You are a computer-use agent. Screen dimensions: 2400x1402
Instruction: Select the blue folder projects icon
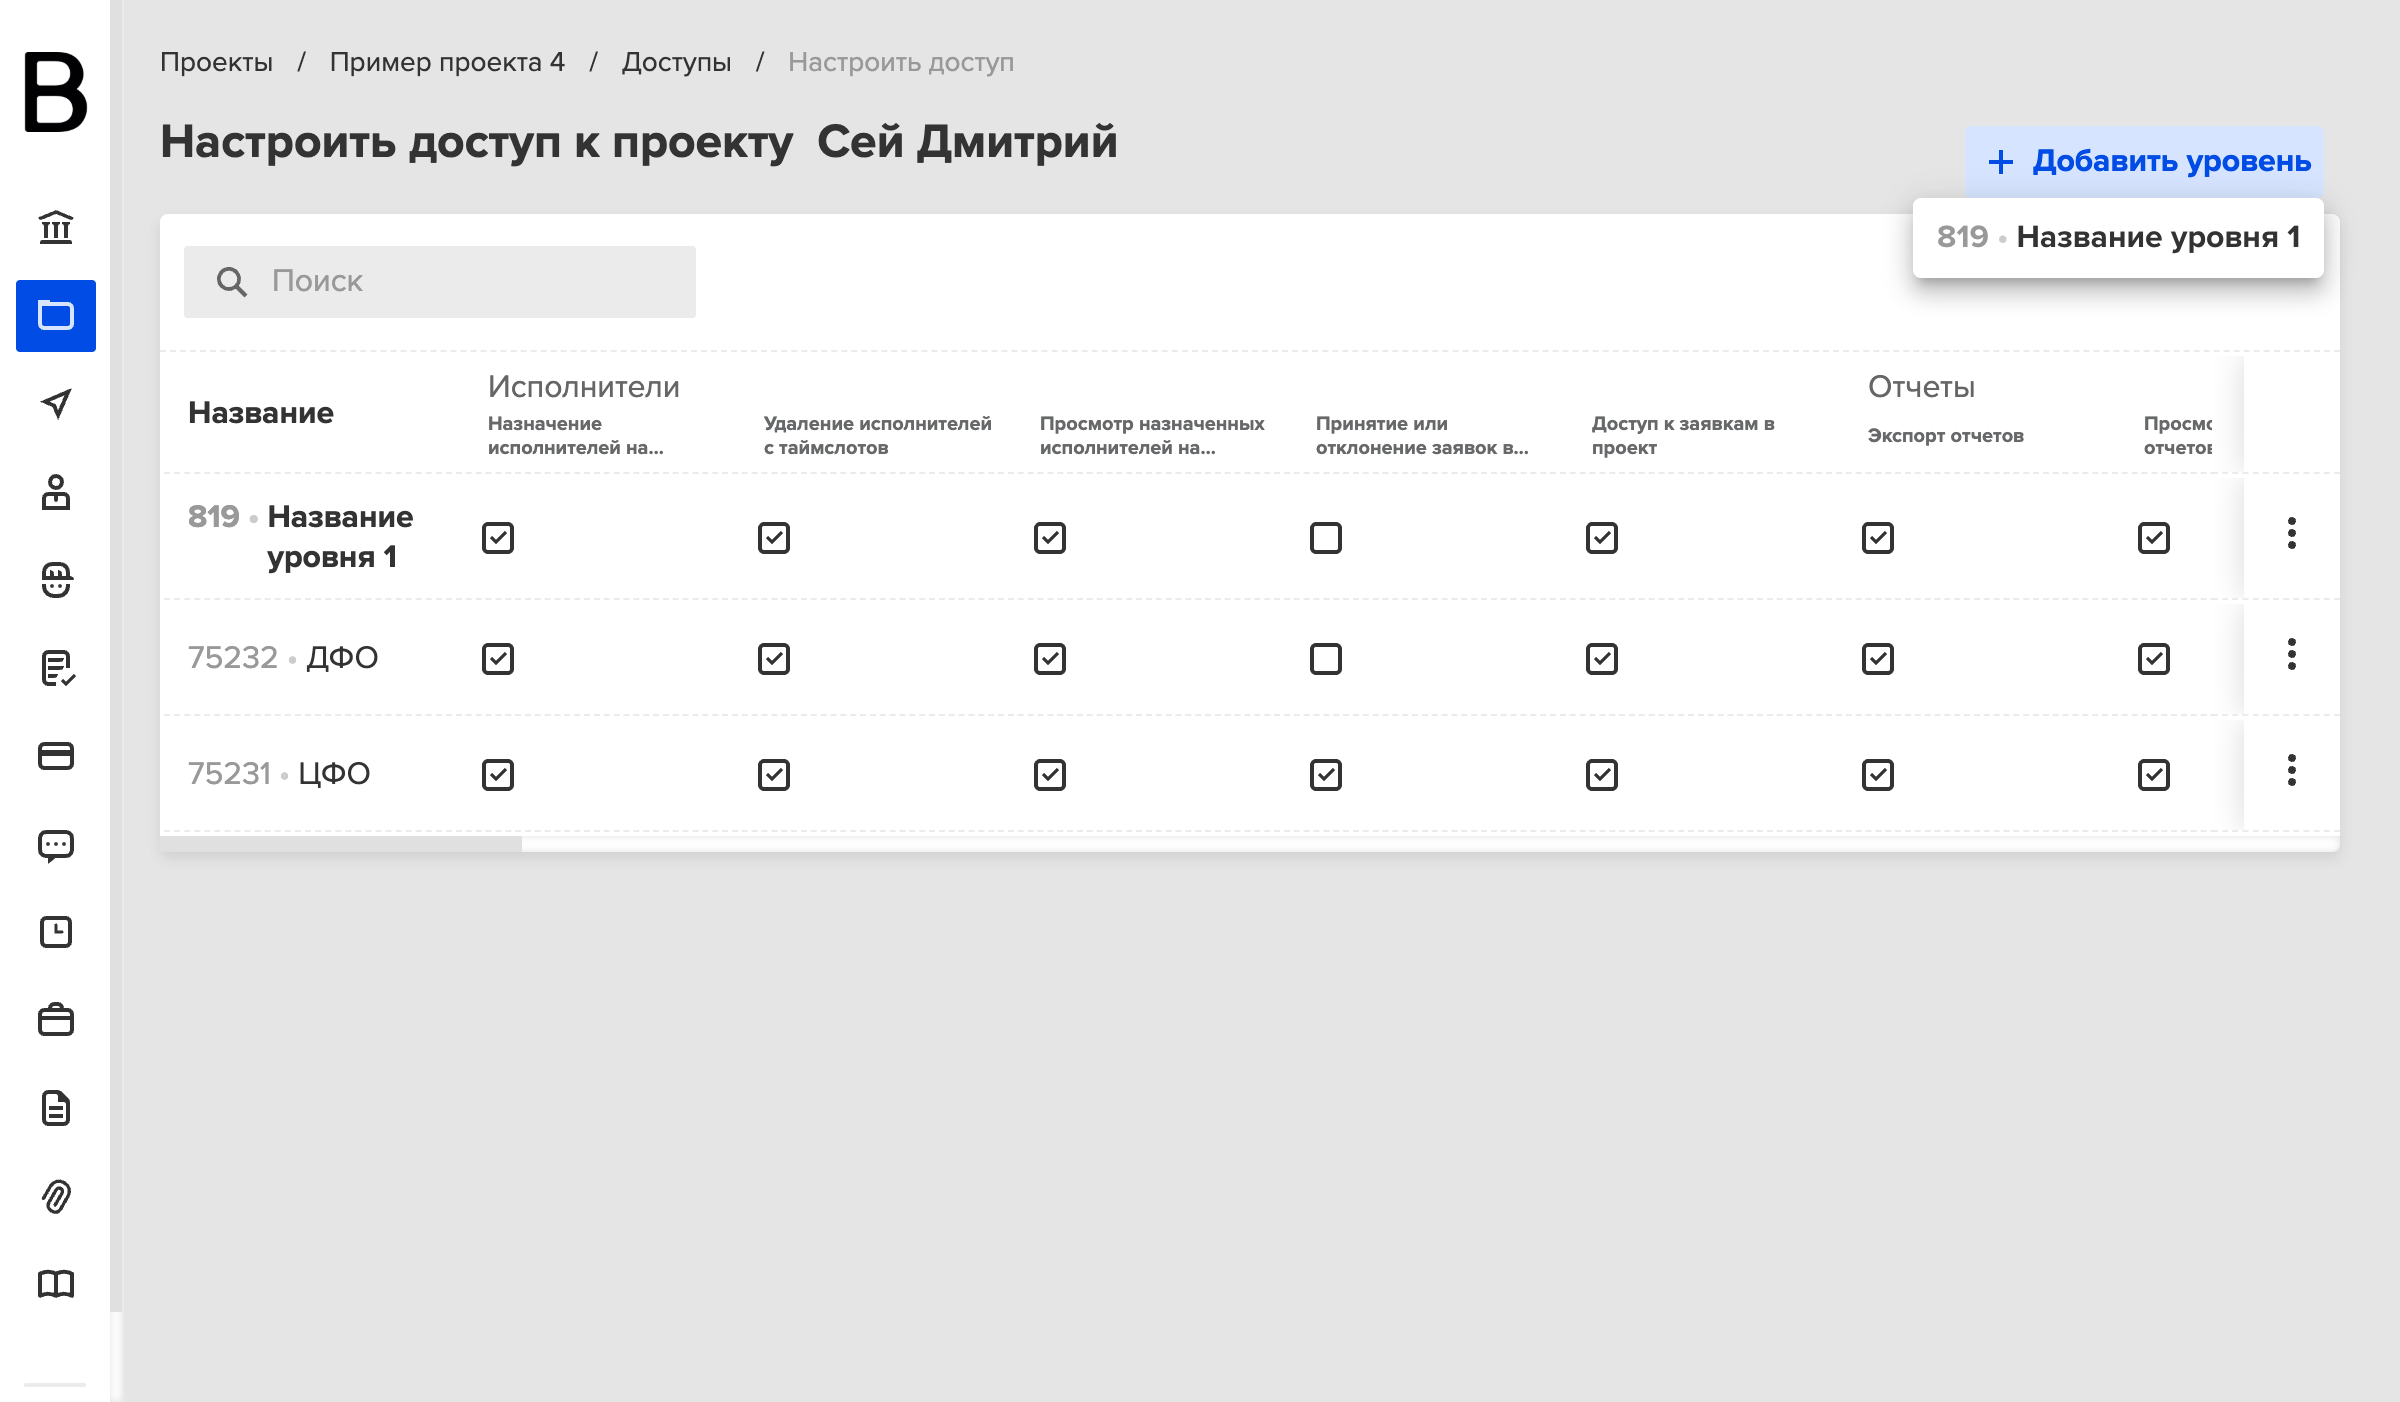(x=56, y=316)
